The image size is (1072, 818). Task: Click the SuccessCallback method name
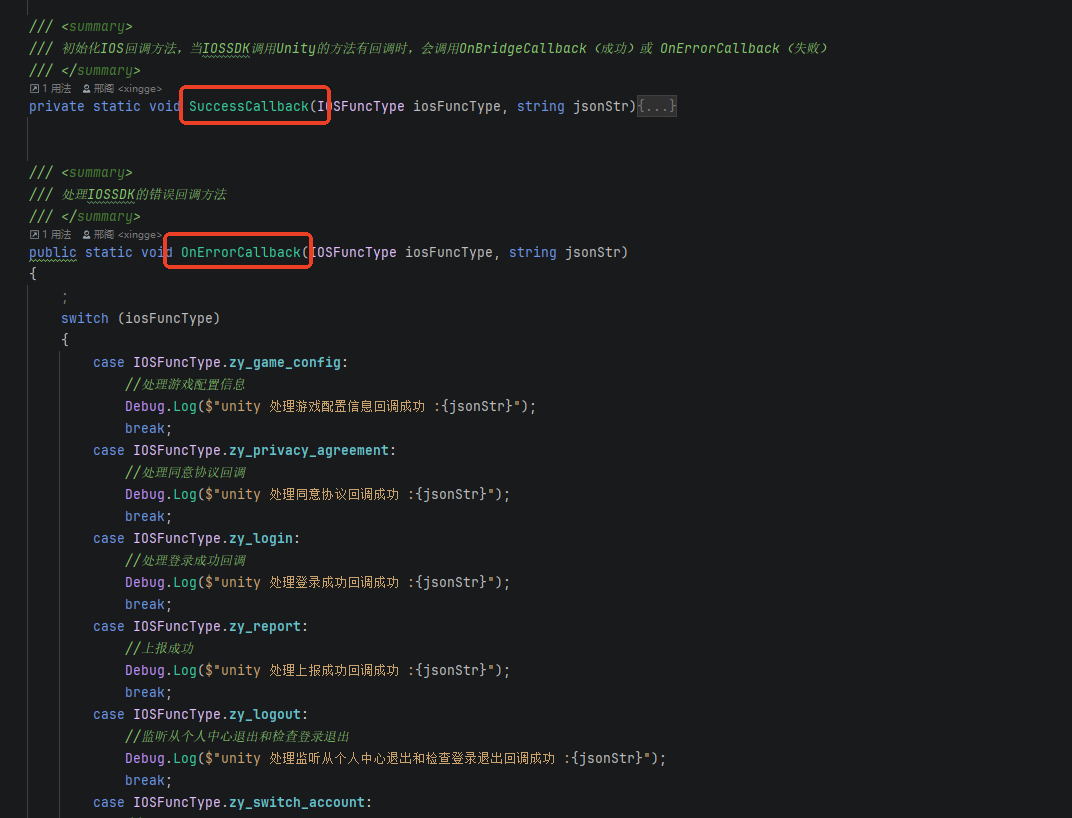[249, 106]
